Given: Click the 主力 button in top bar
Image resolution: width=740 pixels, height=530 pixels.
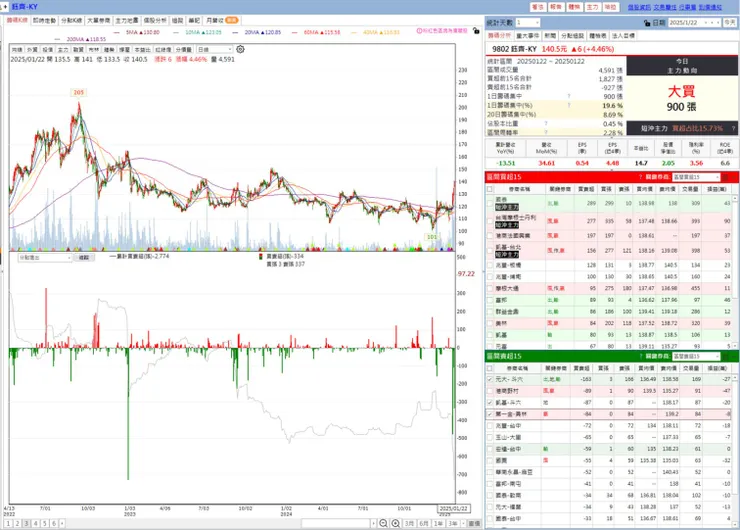Looking at the screenshot, I should pyautogui.click(x=592, y=7).
